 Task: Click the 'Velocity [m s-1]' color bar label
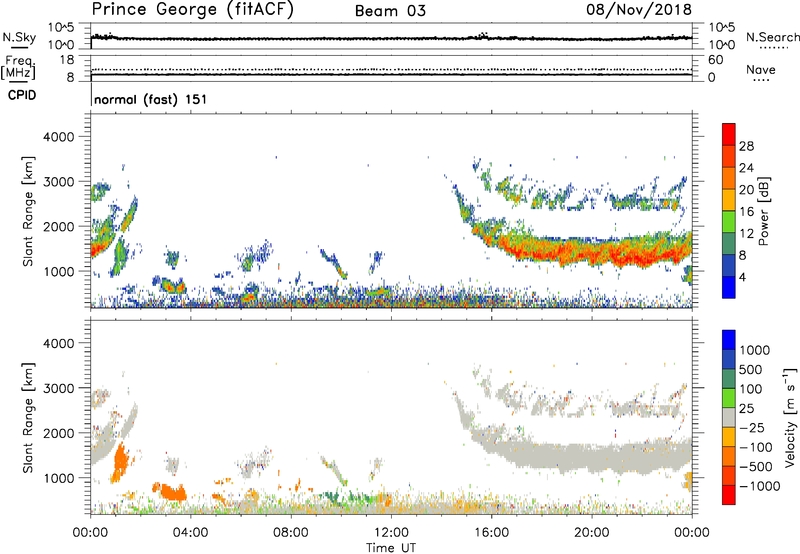pyautogui.click(x=790, y=417)
